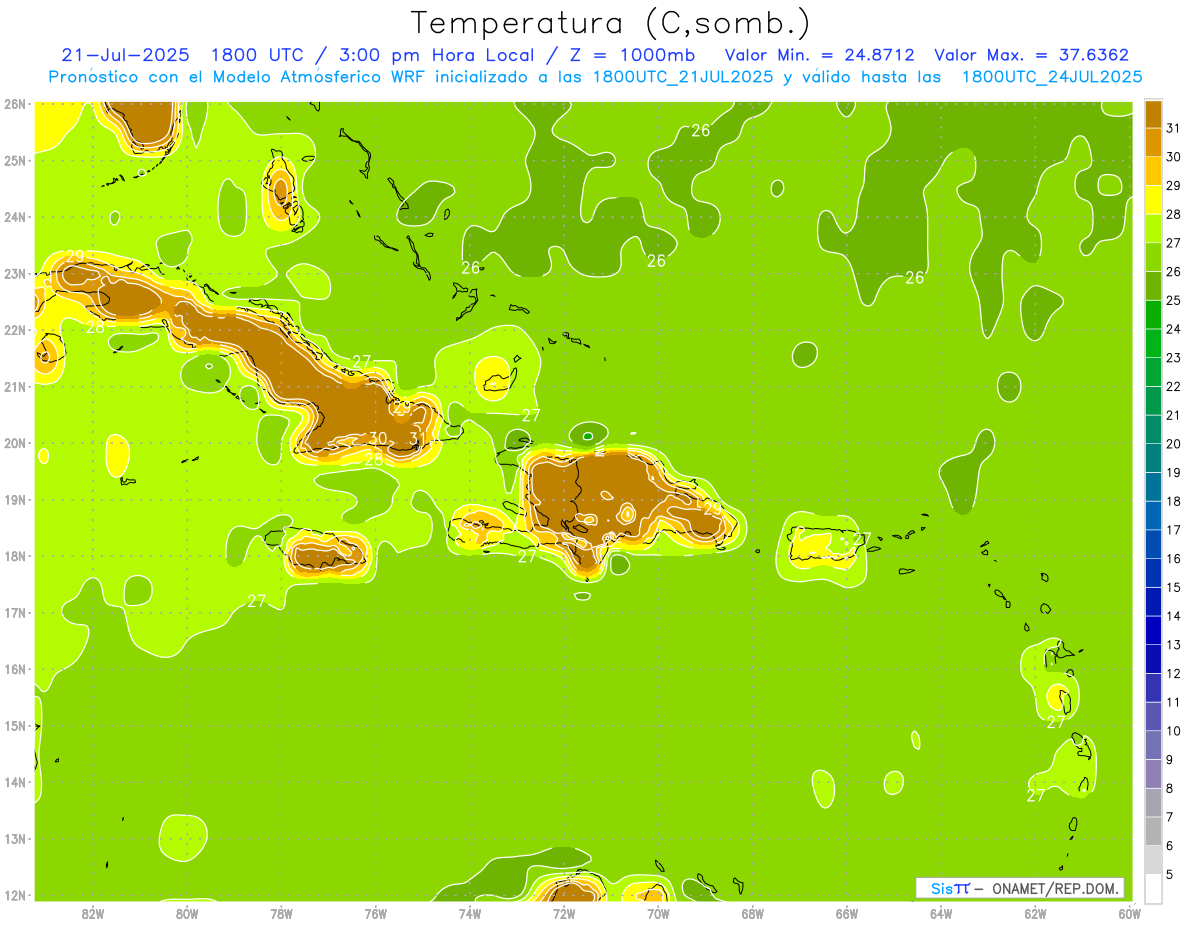1200x927 pixels.
Task: Click the 'Z = 1000mb' level text
Action: 639,55
